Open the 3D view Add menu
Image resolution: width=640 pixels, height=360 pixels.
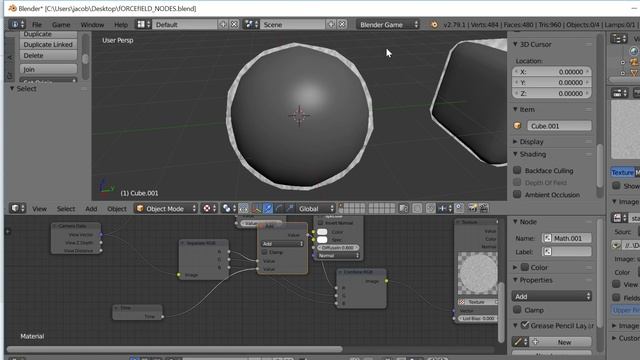[91, 209]
